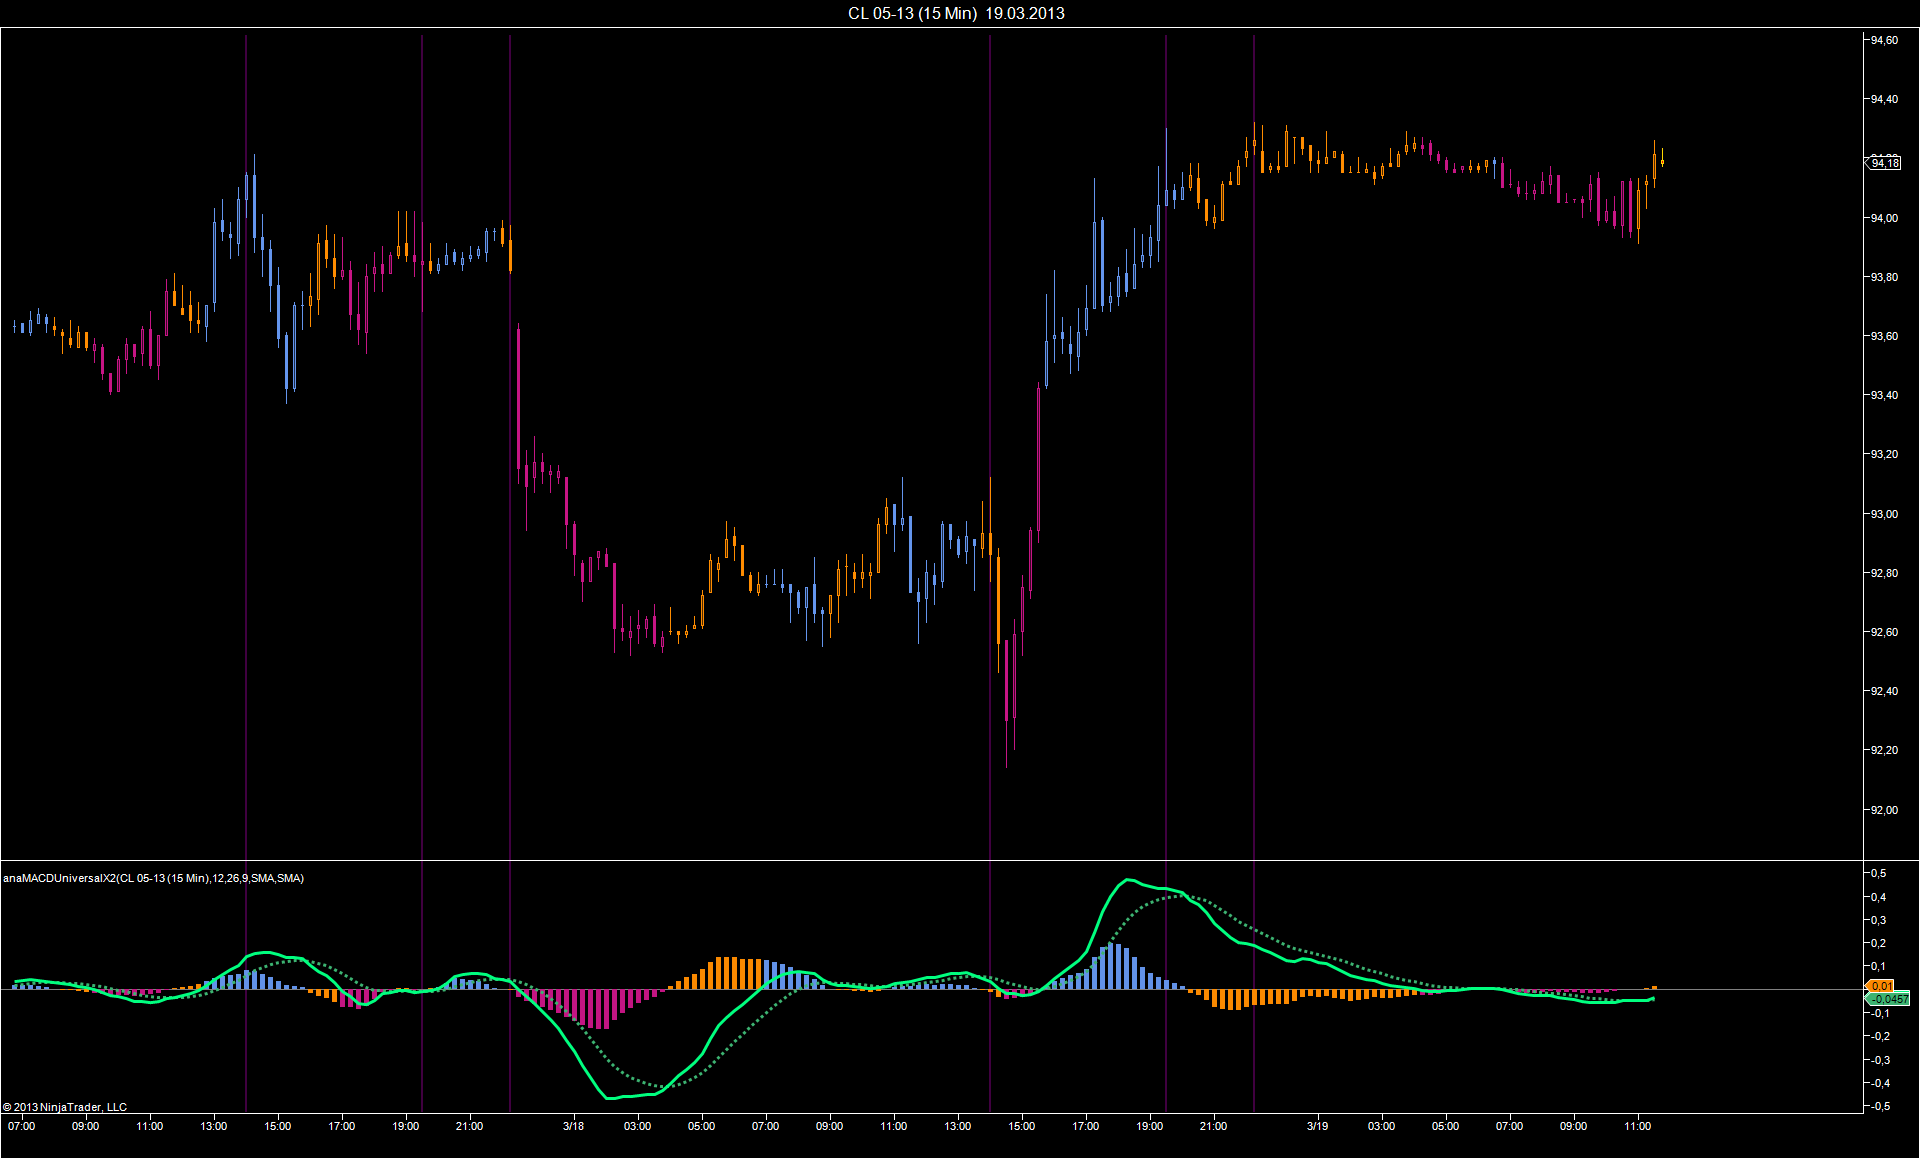
Task: Click the 92,00 price axis label
Action: (1884, 810)
